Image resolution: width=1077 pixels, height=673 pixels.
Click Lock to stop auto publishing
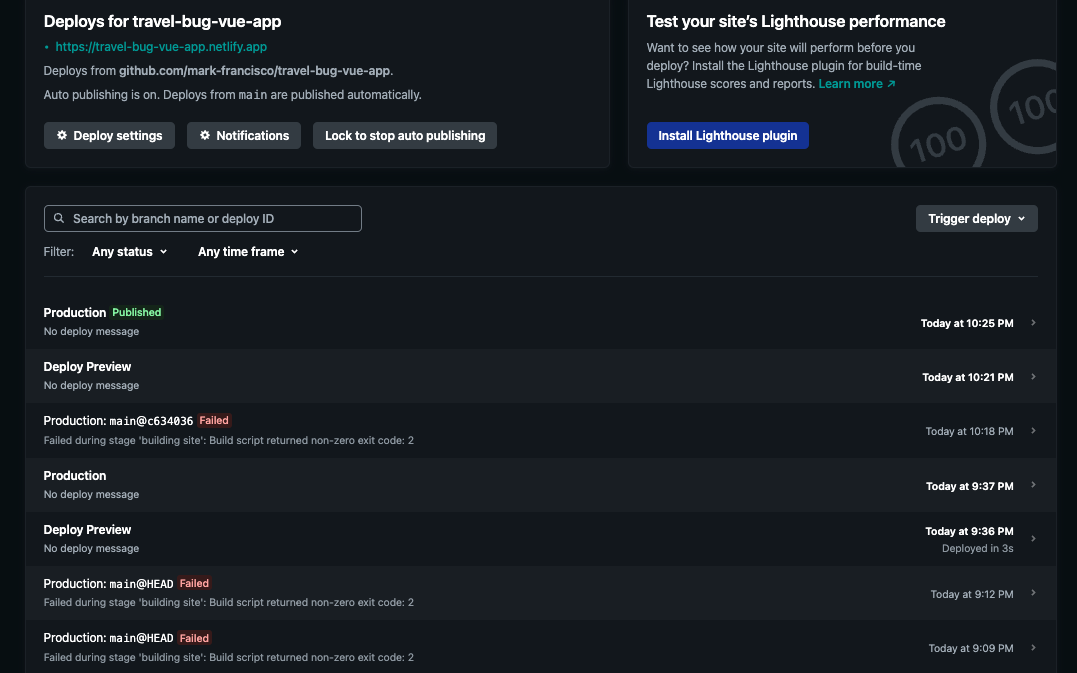coord(405,136)
